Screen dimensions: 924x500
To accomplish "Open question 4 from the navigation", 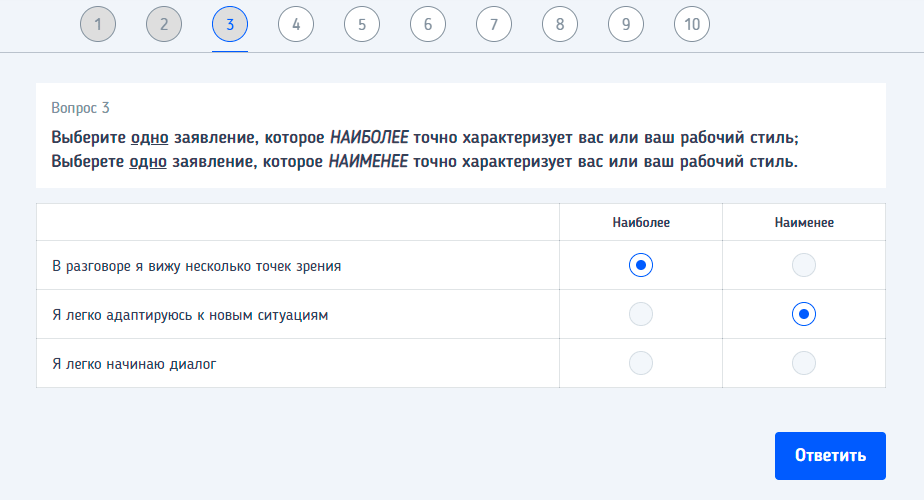I will coord(296,24).
